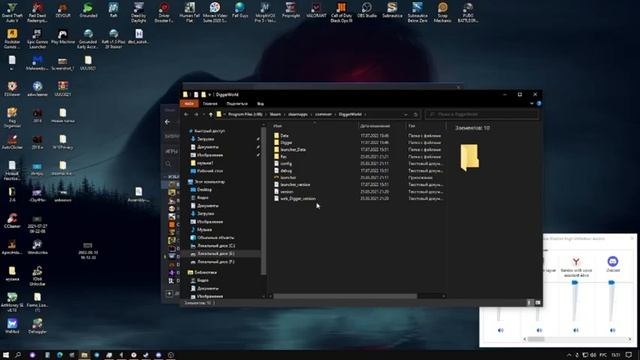The width and height of the screenshot is (640, 360).
Task: Mute Discord in the volume mixer
Action: tap(612, 330)
